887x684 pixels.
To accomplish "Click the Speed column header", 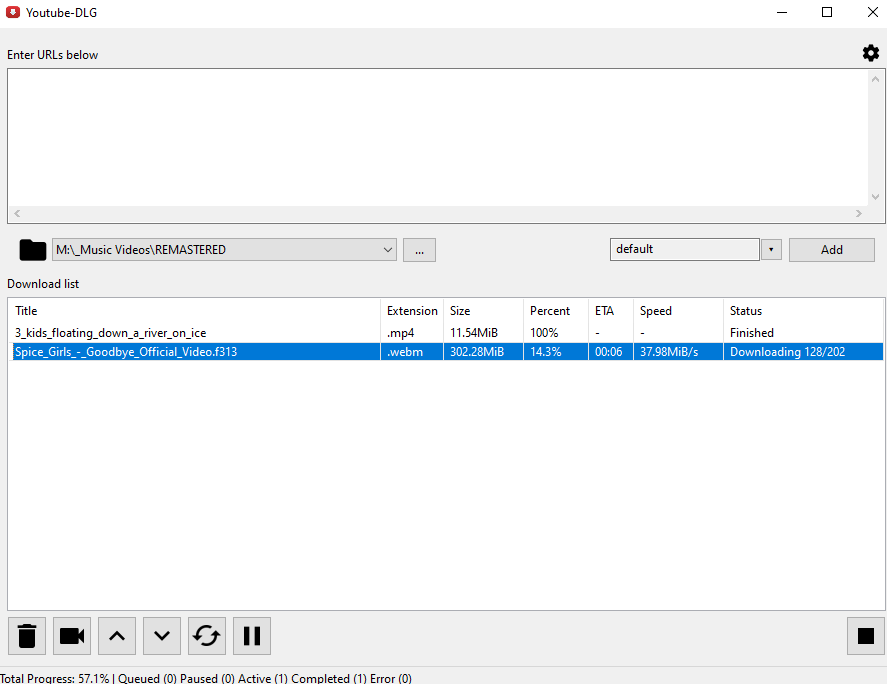I will pyautogui.click(x=678, y=311).
